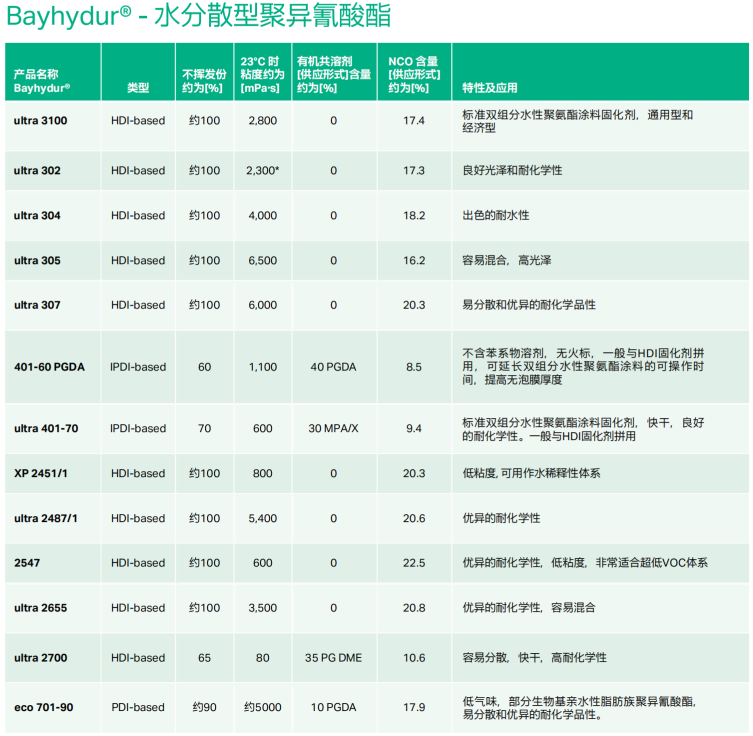Click the IPDI-based type in ultra 401-70 row
753x736 pixels.
(x=138, y=429)
